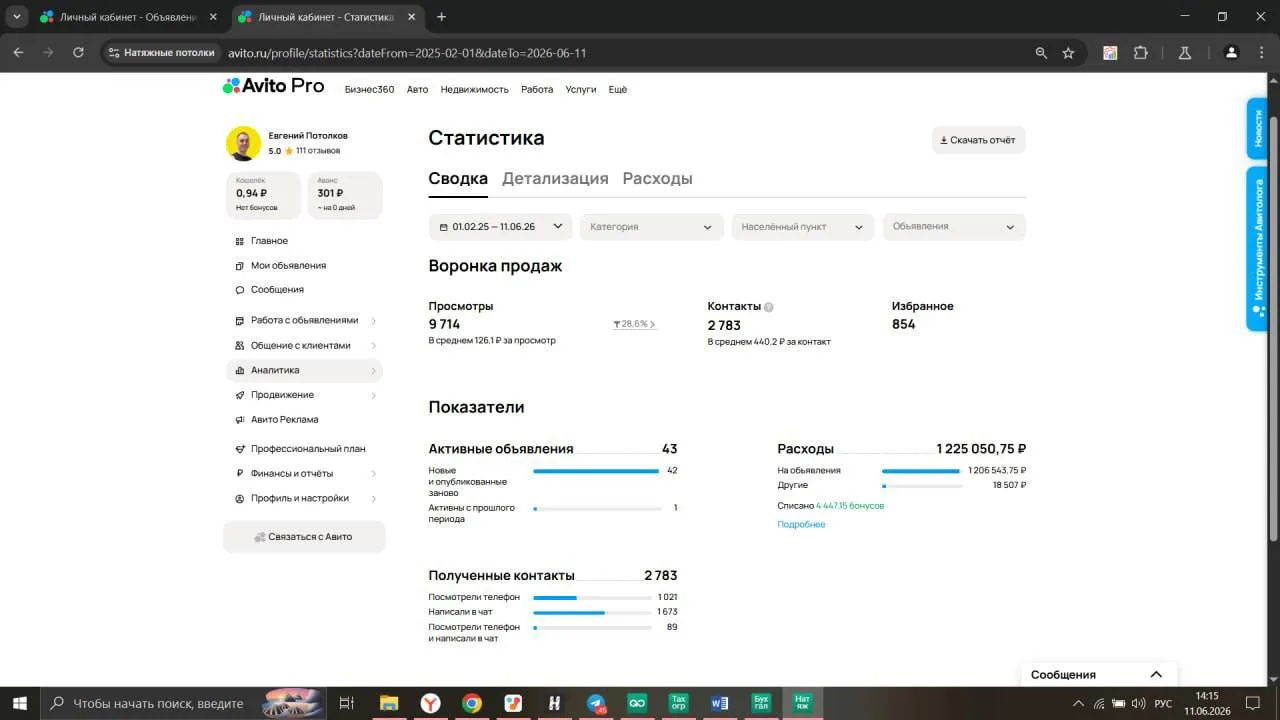Open Главное in the sidebar
The height and width of the screenshot is (720, 1280).
pyautogui.click(x=269, y=241)
